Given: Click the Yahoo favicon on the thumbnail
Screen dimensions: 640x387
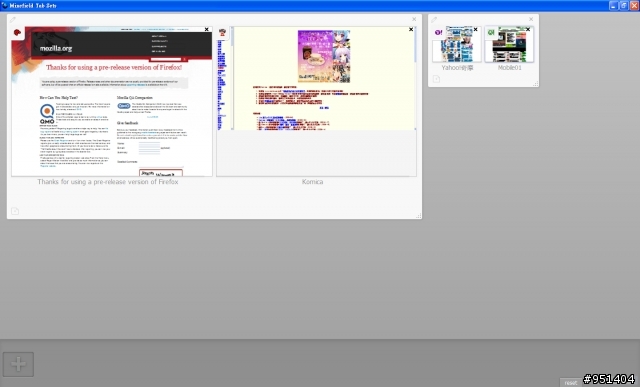Looking at the screenshot, I should pos(438,33).
